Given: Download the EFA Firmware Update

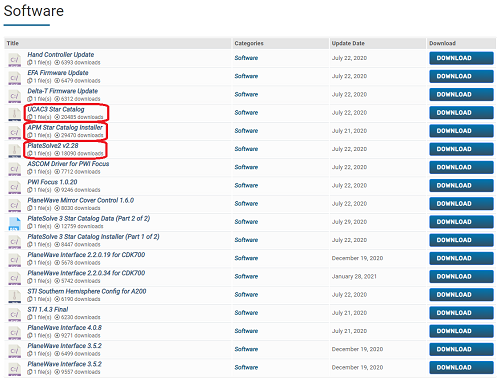Looking at the screenshot, I should 461,76.
